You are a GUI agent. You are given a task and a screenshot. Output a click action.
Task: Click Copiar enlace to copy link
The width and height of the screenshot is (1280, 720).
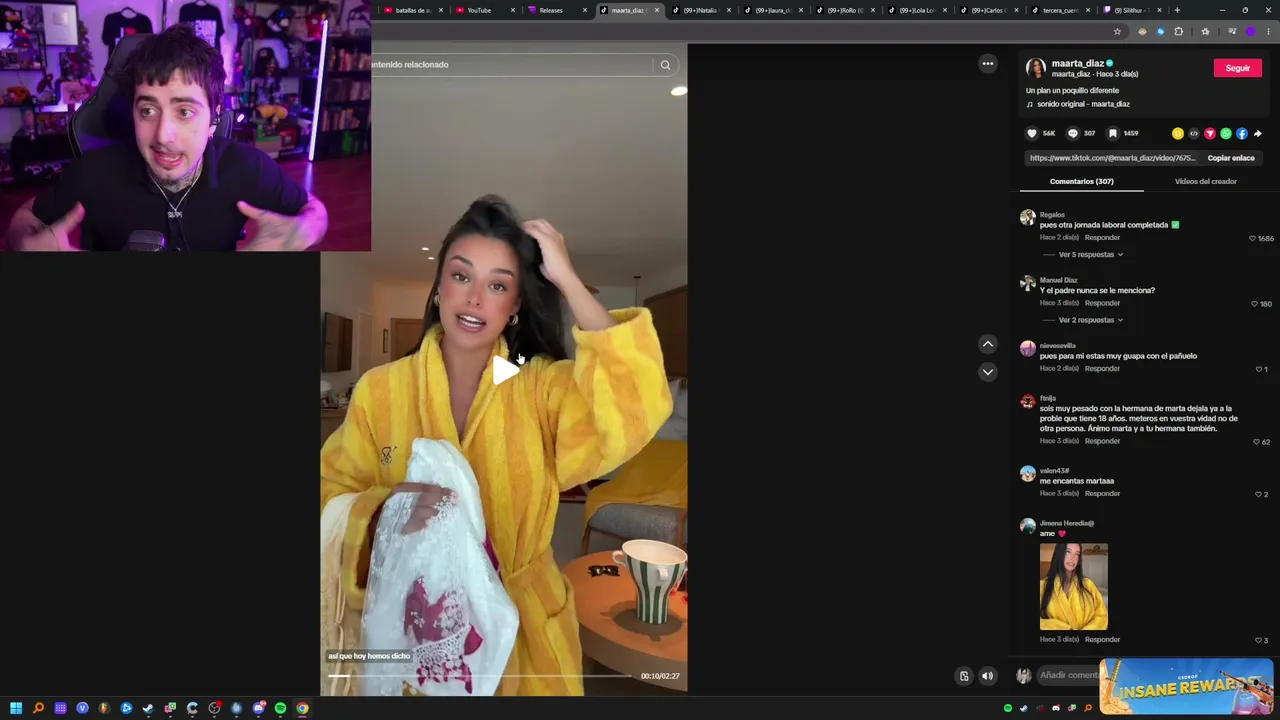[1231, 158]
